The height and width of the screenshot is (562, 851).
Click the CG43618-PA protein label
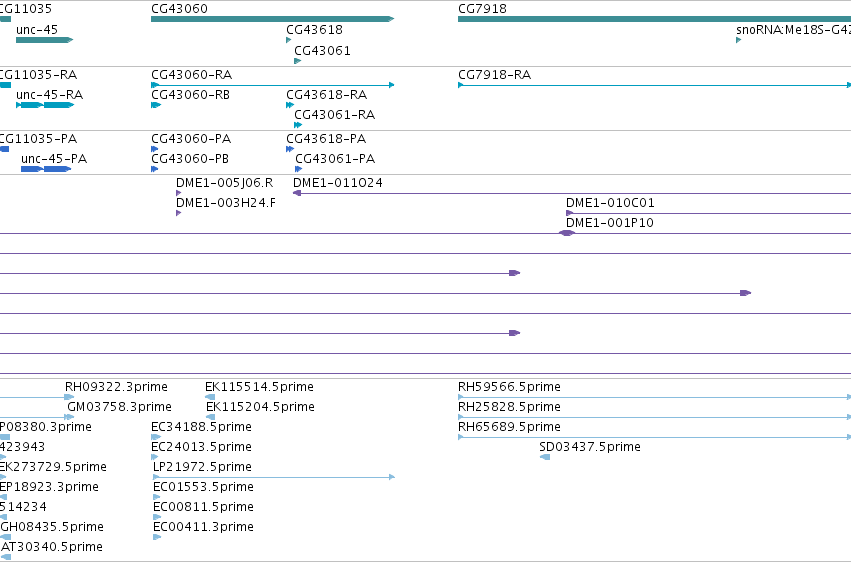326,139
